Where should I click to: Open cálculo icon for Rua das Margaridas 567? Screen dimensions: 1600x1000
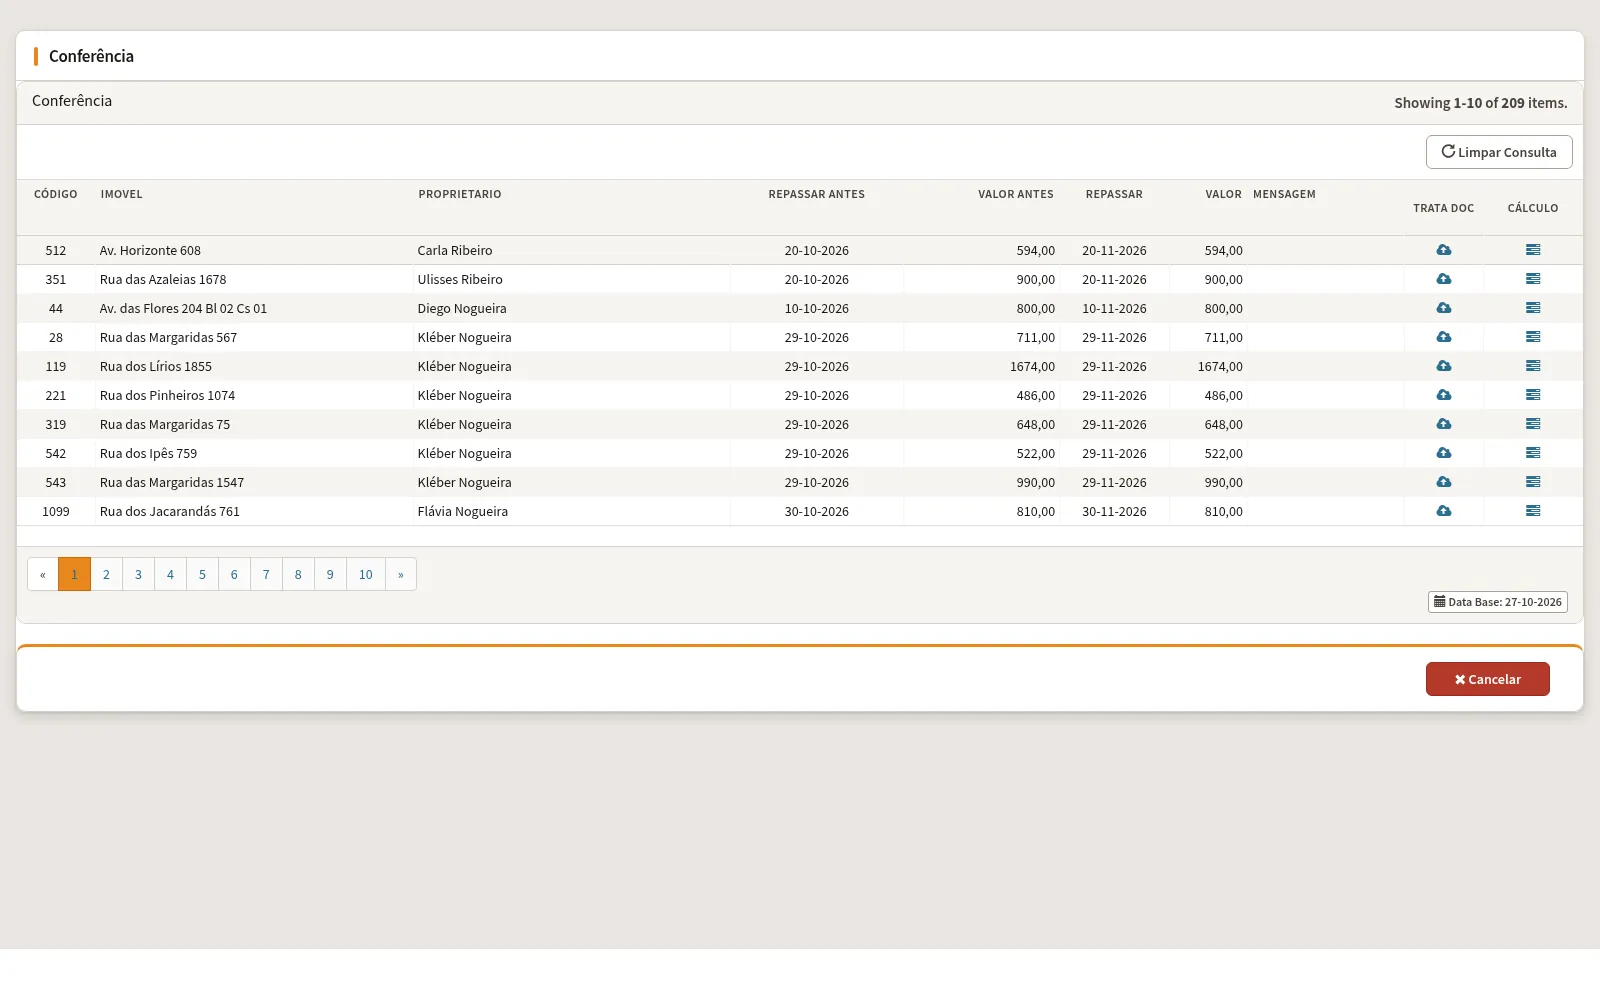coord(1533,337)
